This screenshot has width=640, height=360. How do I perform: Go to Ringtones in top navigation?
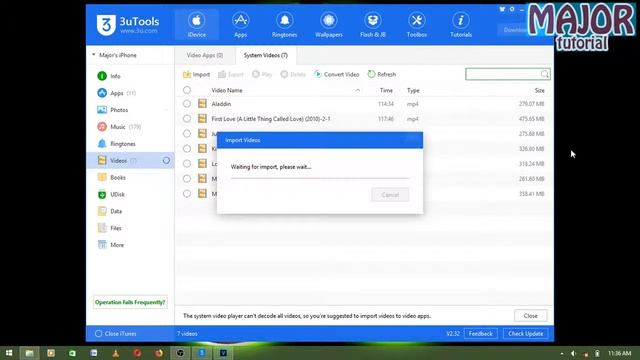click(284, 25)
